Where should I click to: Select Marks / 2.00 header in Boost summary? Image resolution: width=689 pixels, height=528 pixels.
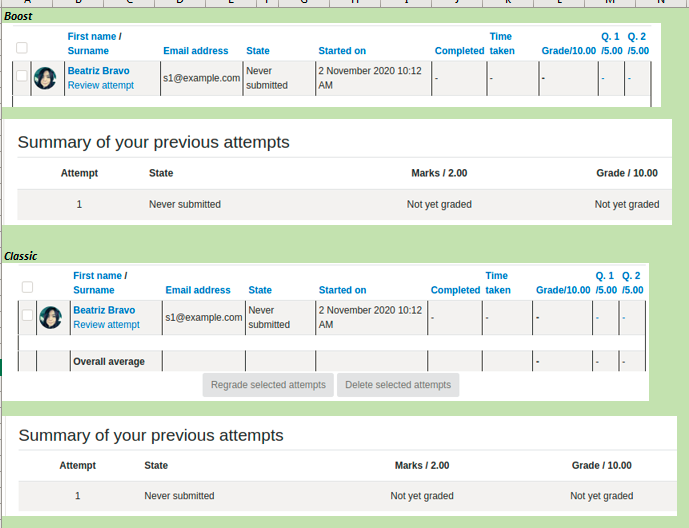(x=439, y=173)
